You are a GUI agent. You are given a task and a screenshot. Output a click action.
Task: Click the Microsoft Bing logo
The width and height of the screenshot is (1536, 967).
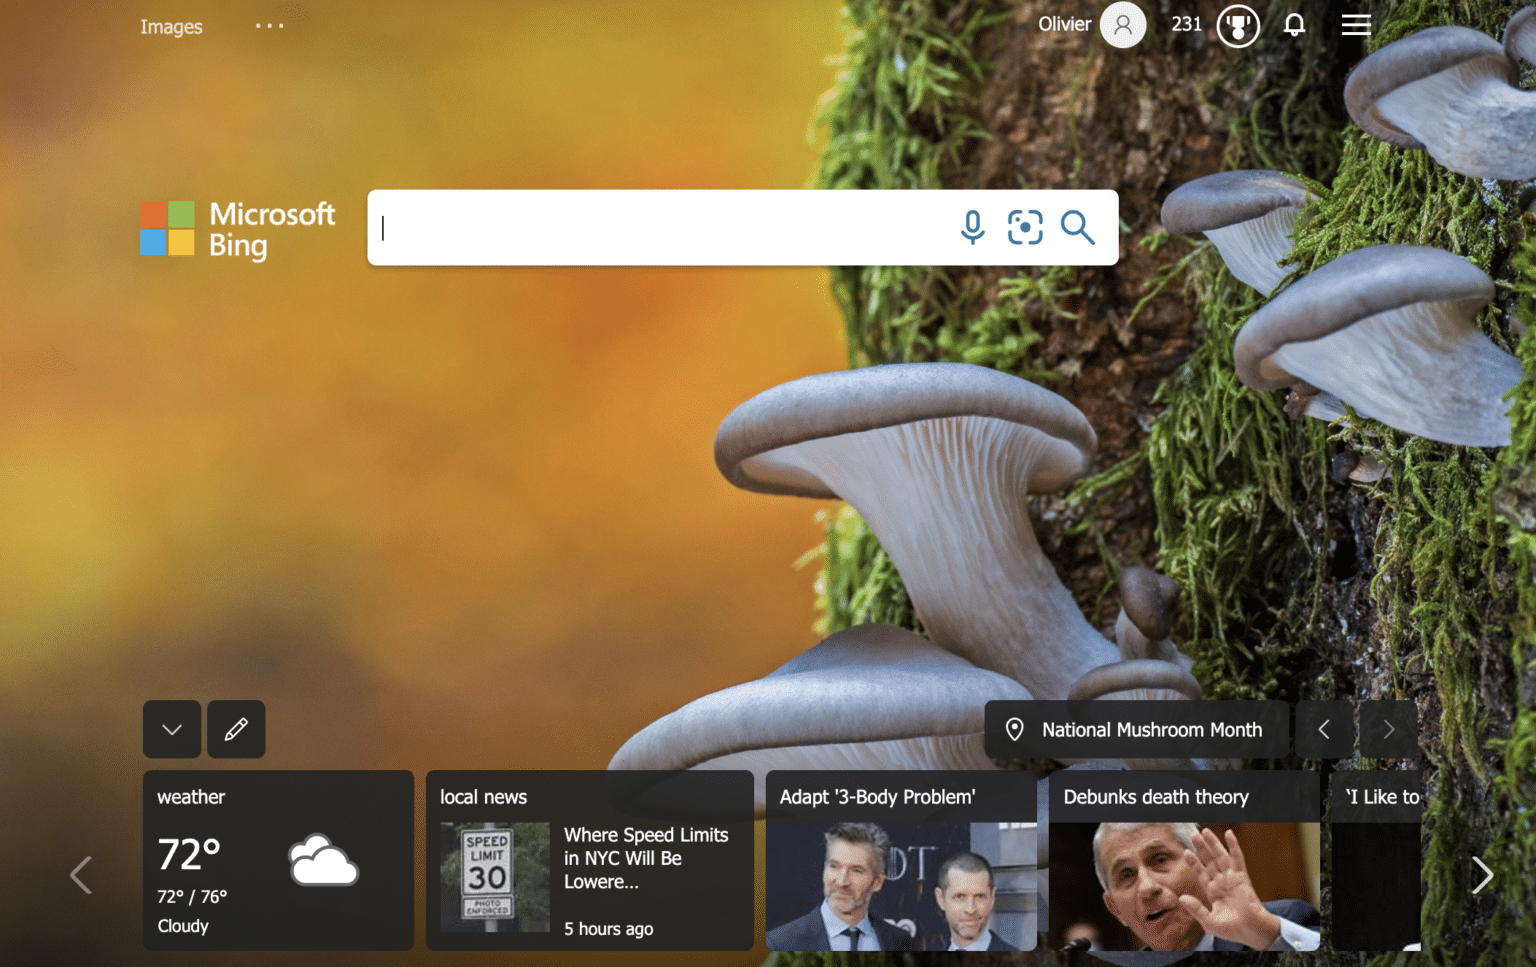coord(237,229)
